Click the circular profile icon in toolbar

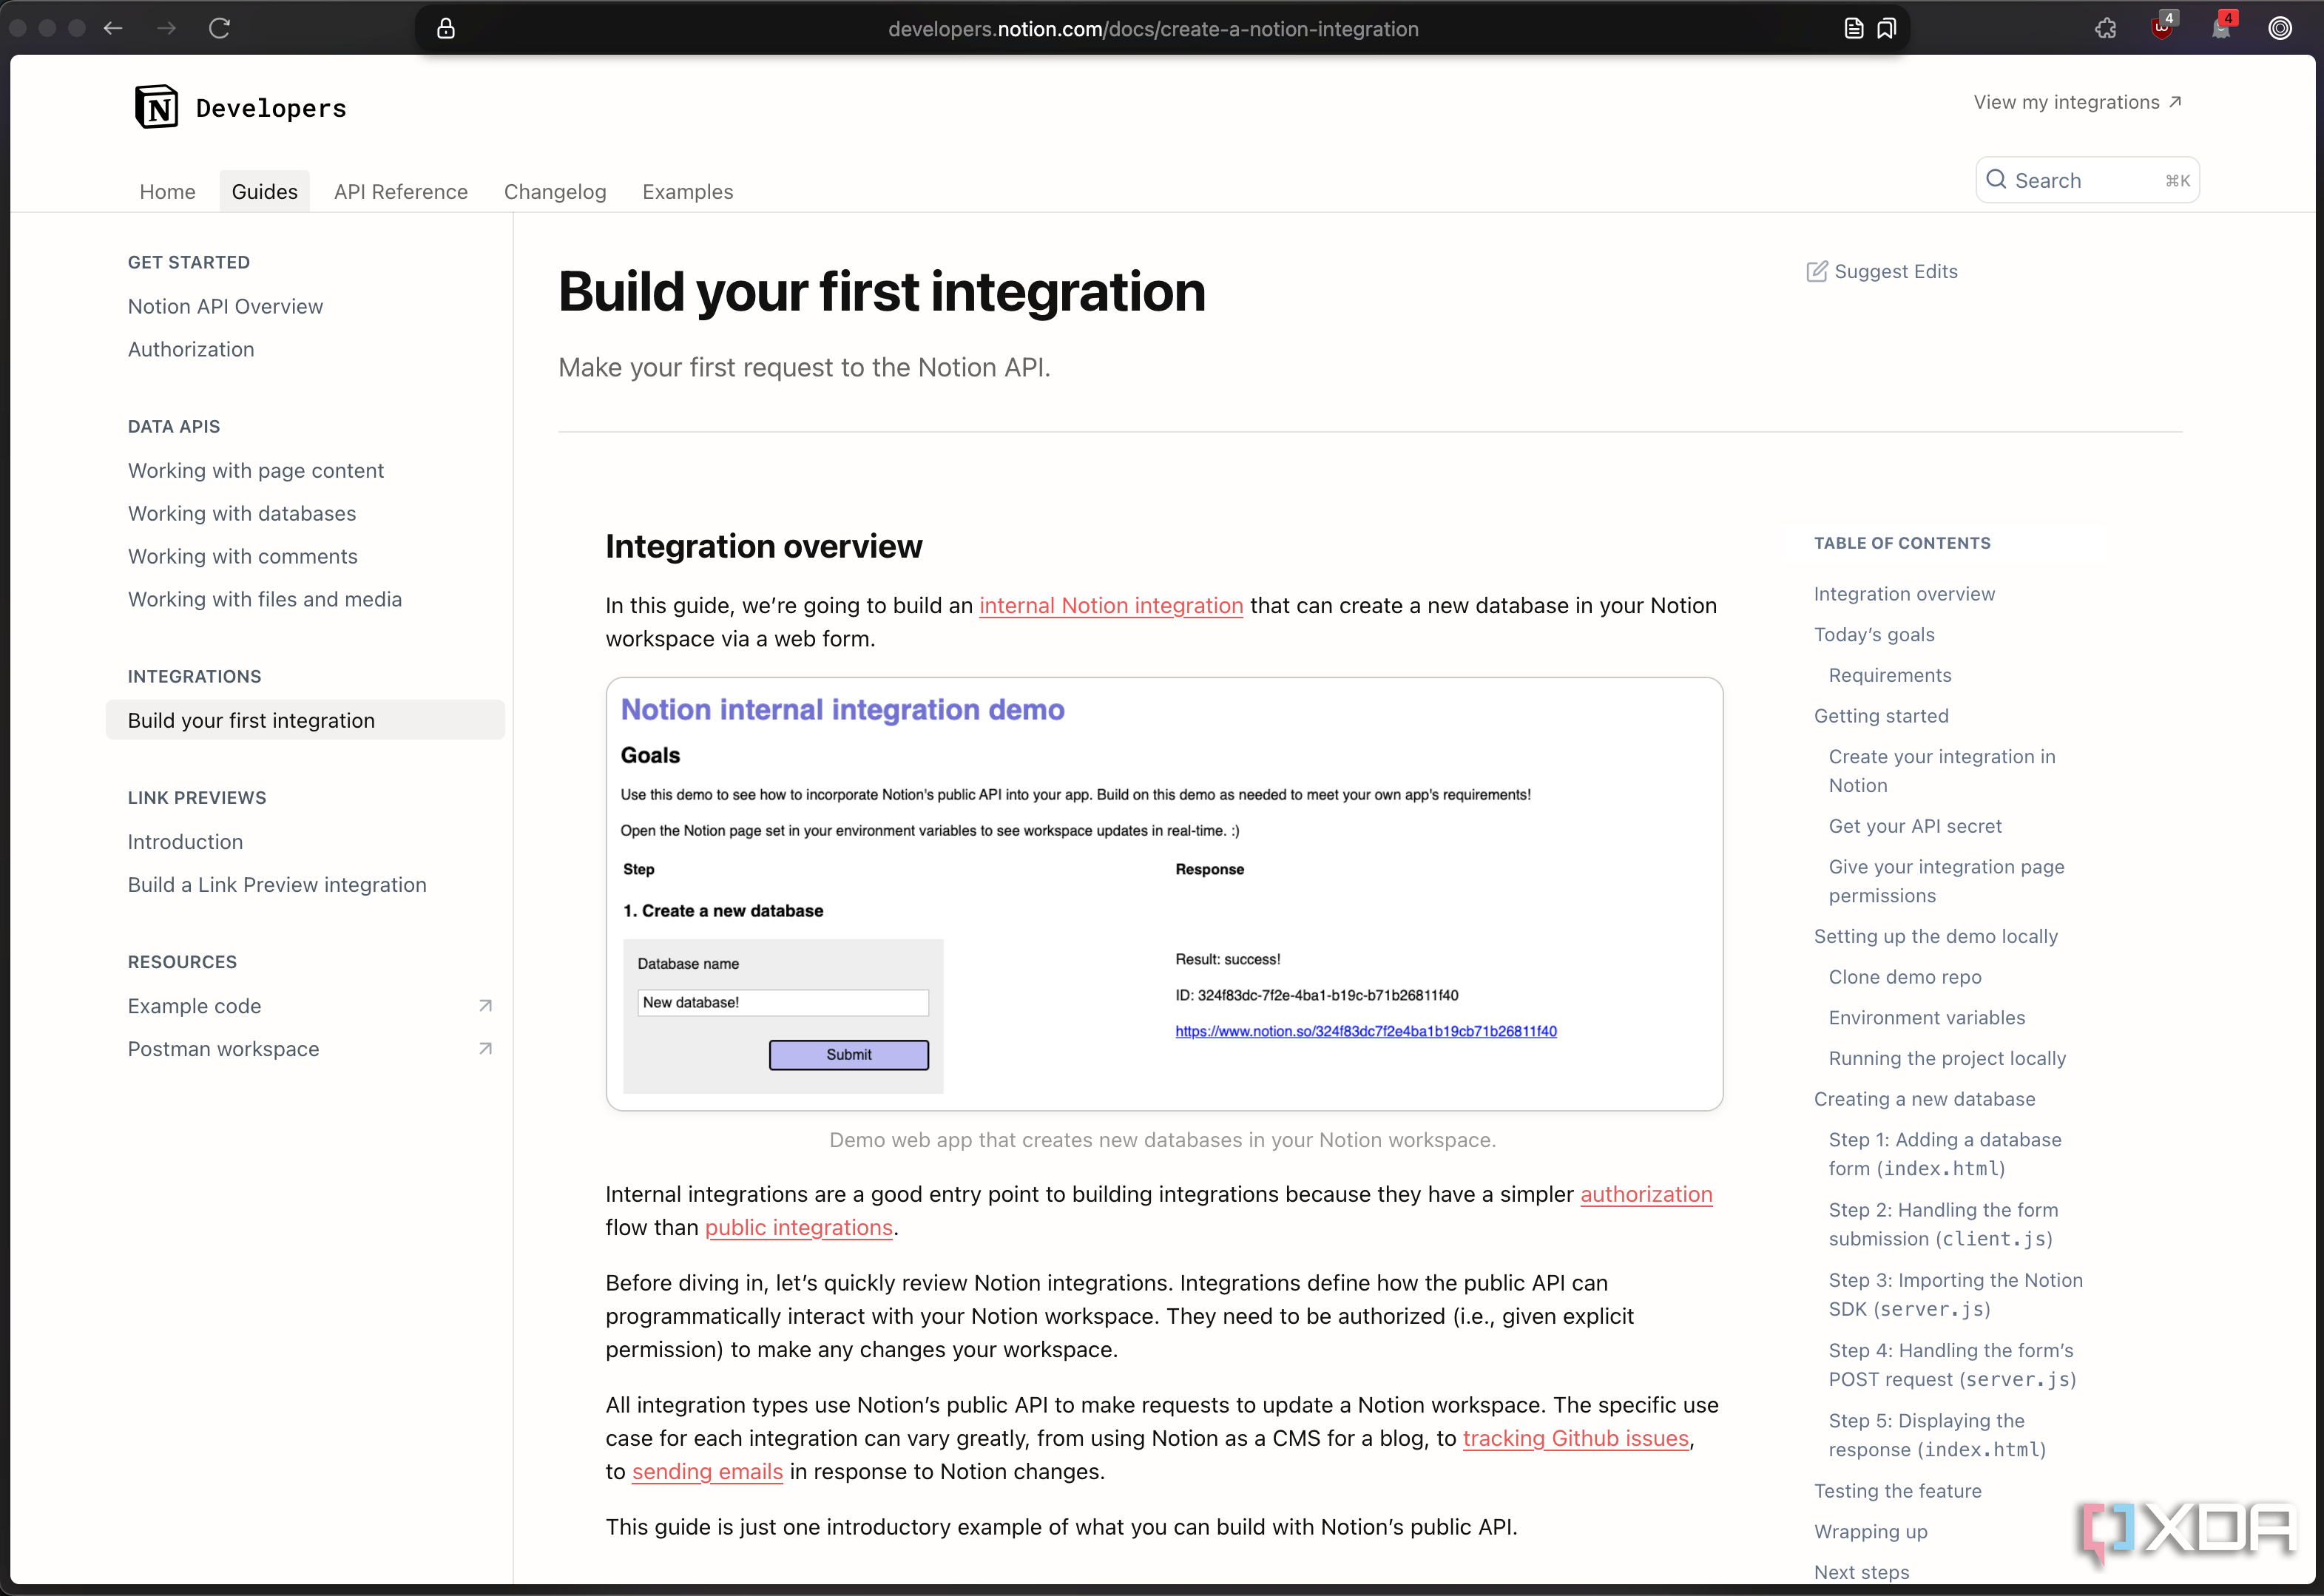[x=2280, y=28]
